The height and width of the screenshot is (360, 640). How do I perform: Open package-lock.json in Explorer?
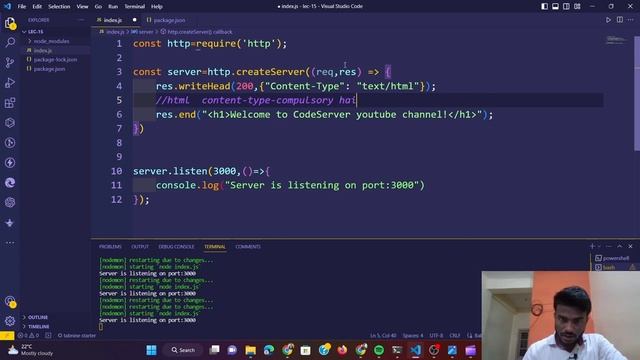coord(55,60)
